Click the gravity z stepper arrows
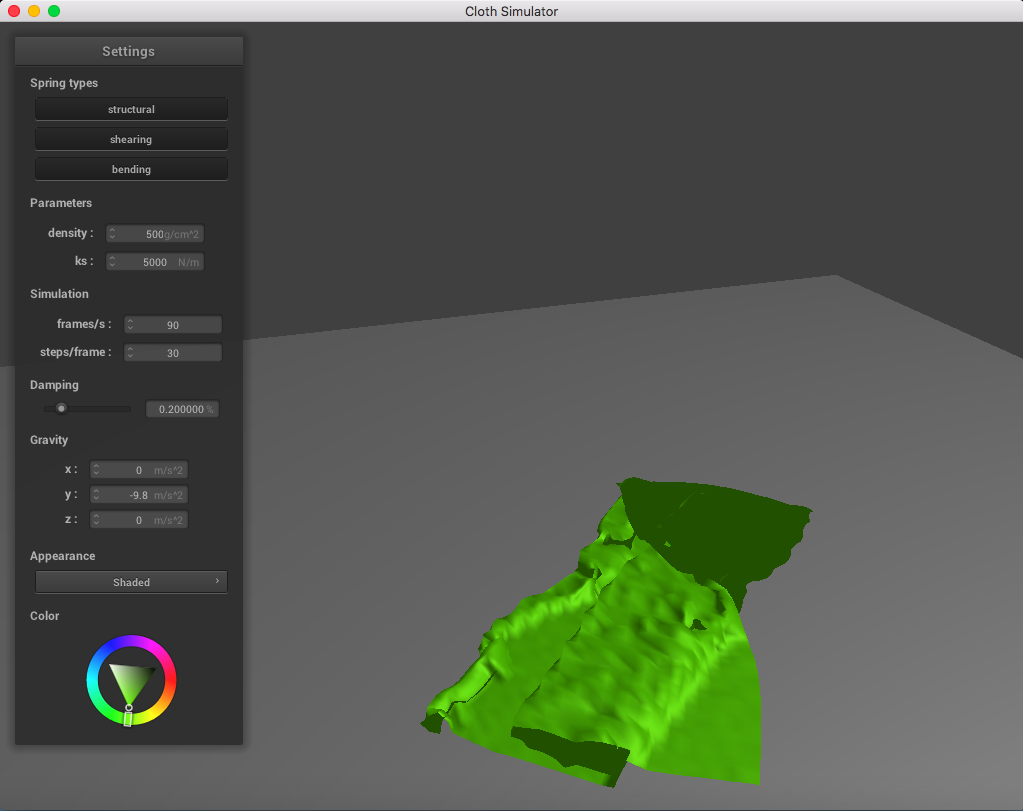 [x=97, y=519]
